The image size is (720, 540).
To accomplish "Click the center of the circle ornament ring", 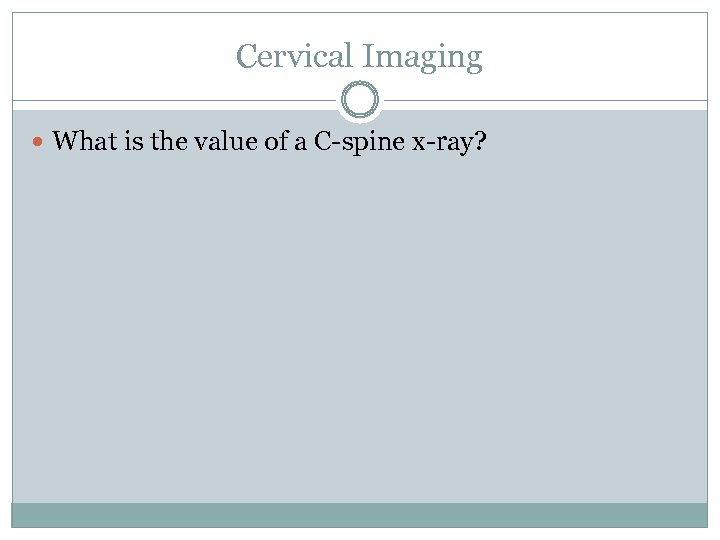I will coord(360,100).
